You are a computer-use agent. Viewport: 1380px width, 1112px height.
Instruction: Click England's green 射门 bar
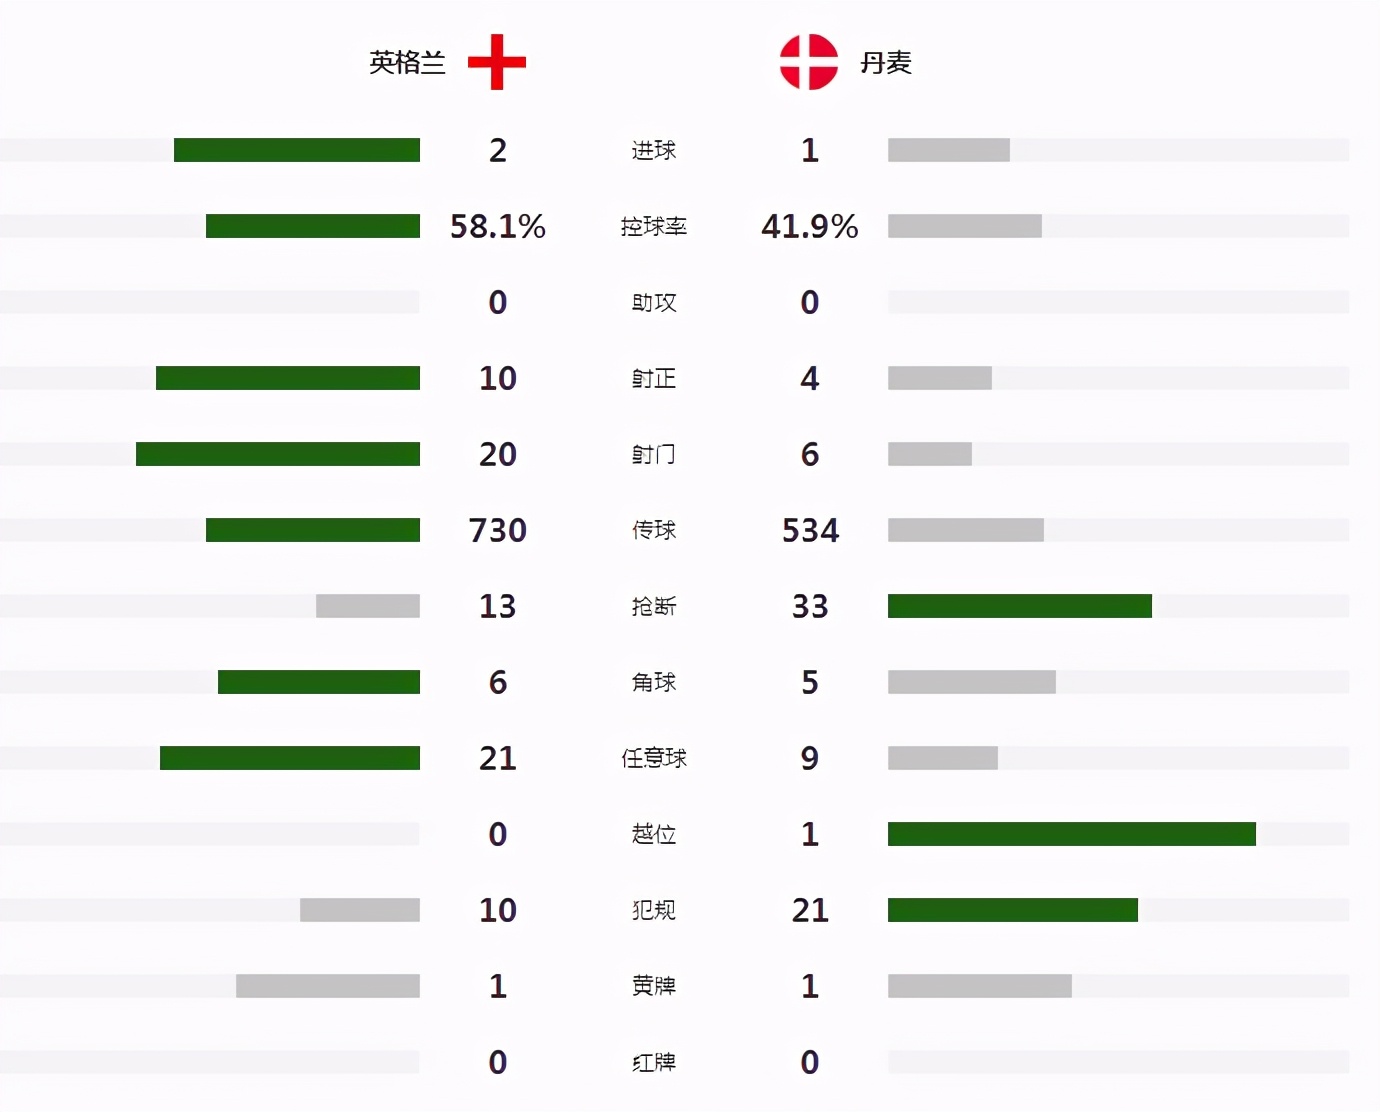coord(278,454)
